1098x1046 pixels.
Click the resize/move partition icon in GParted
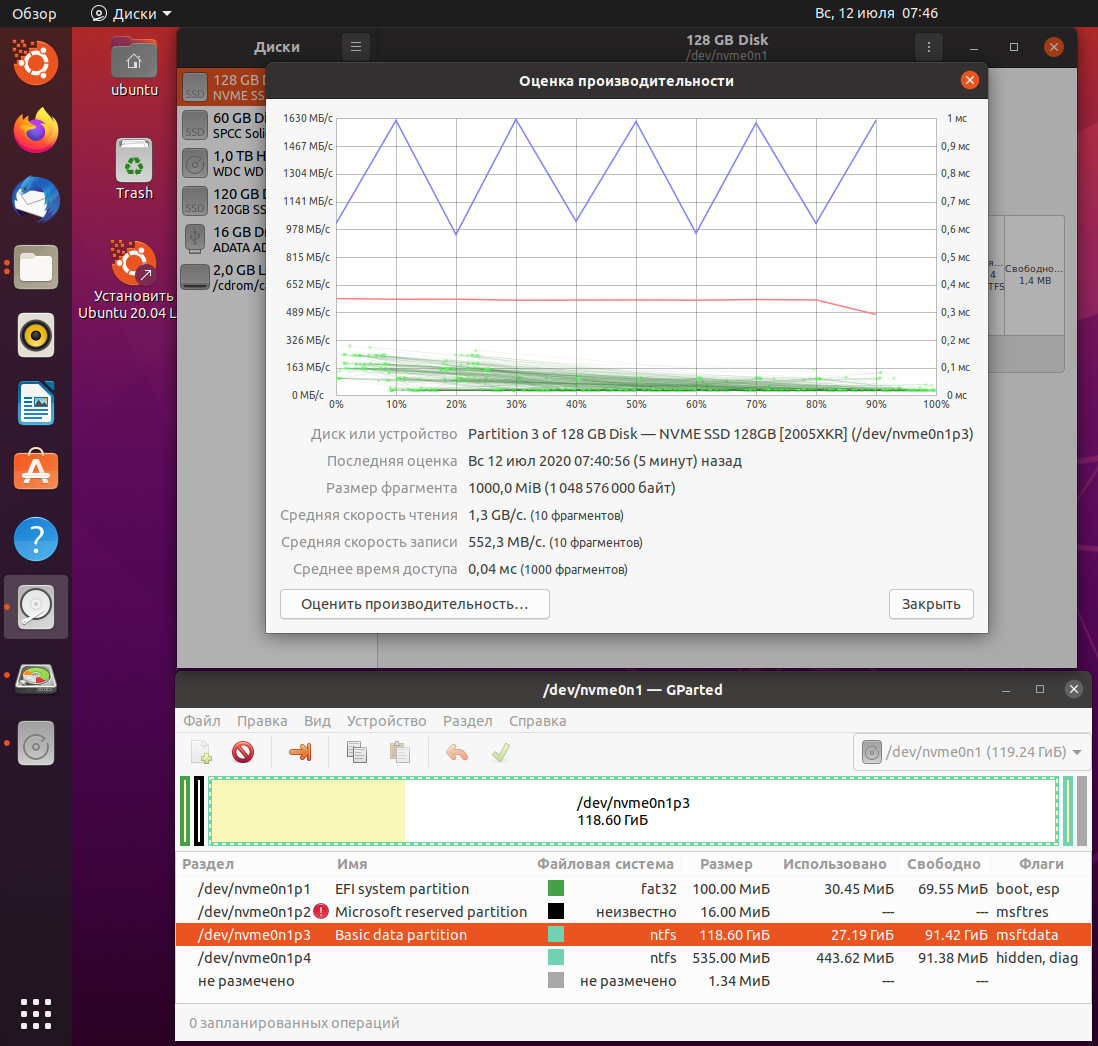click(x=300, y=753)
